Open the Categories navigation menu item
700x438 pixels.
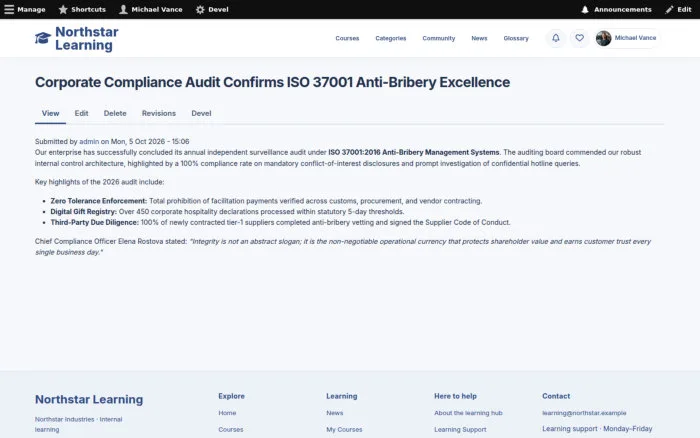point(391,38)
